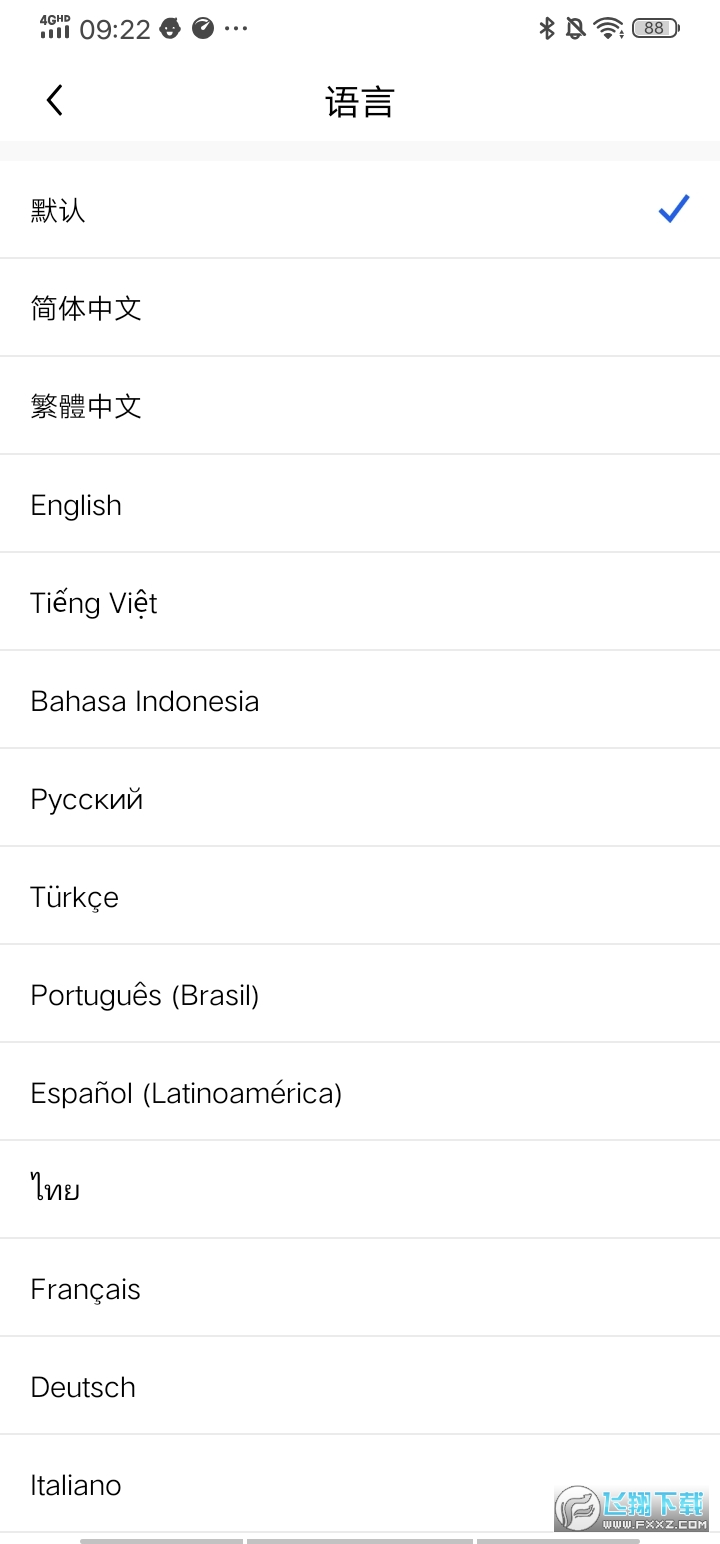
Task: Choose 繁體中文 as the language
Action: coord(86,406)
